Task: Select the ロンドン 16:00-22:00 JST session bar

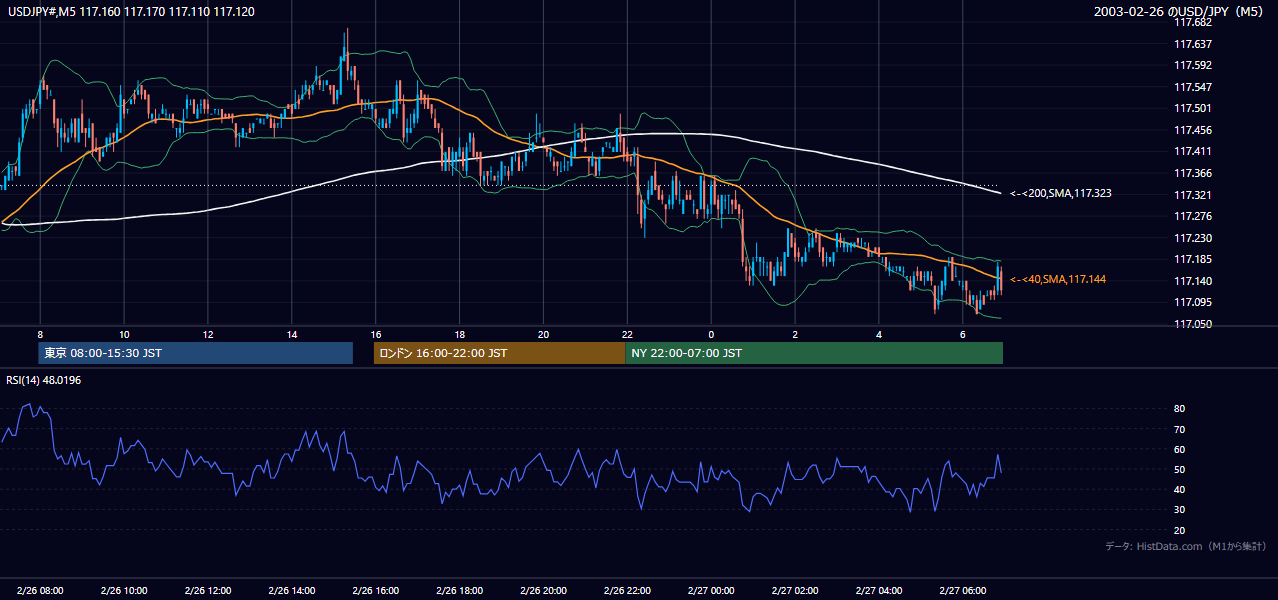Action: tap(499, 353)
